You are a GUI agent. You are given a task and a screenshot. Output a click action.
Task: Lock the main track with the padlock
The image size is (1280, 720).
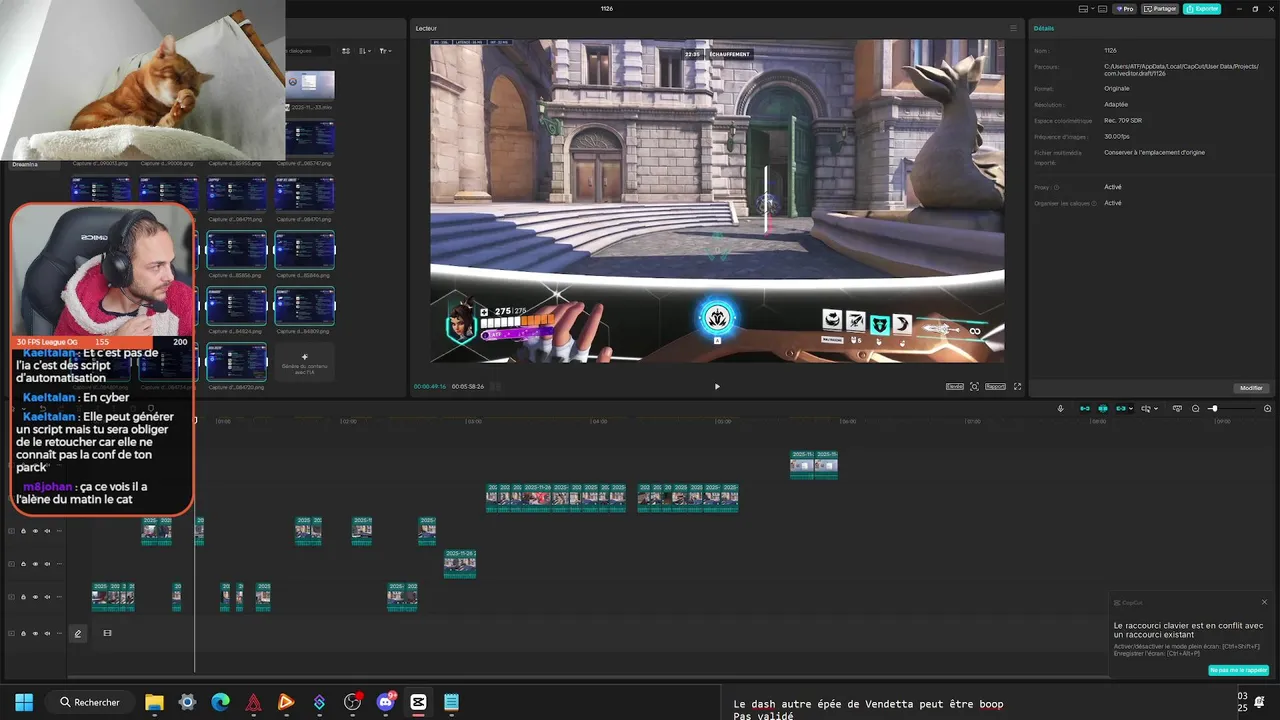coord(23,633)
